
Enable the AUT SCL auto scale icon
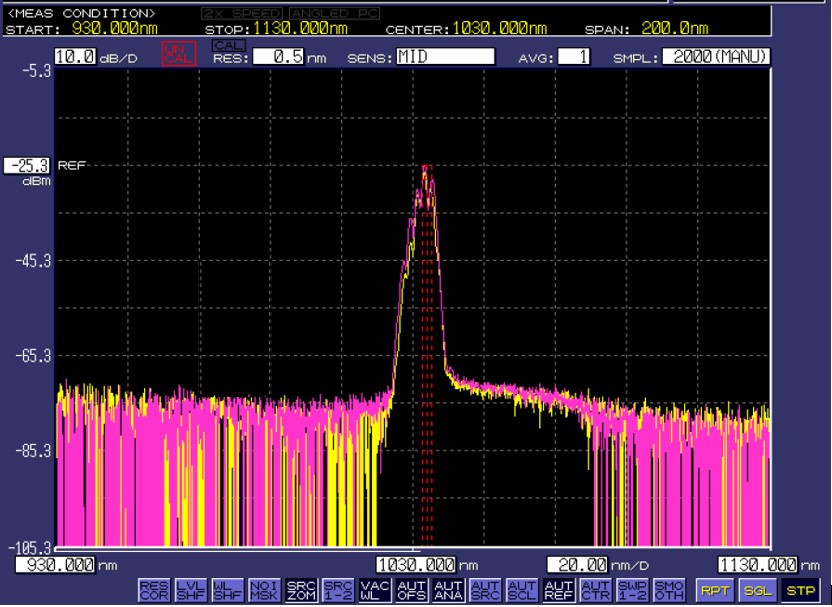(x=522, y=590)
